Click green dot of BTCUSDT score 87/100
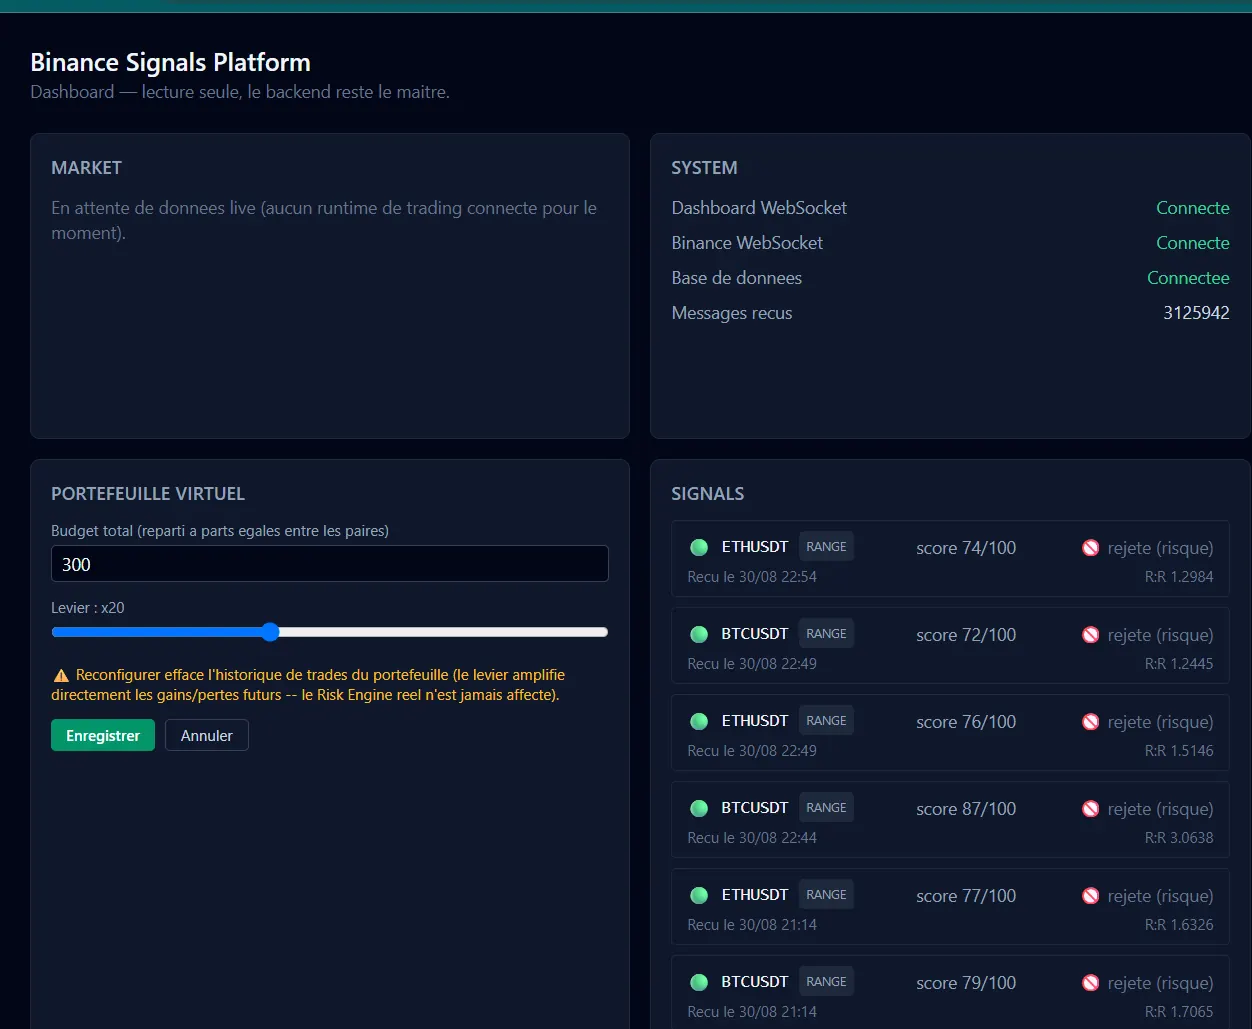 [x=699, y=808]
